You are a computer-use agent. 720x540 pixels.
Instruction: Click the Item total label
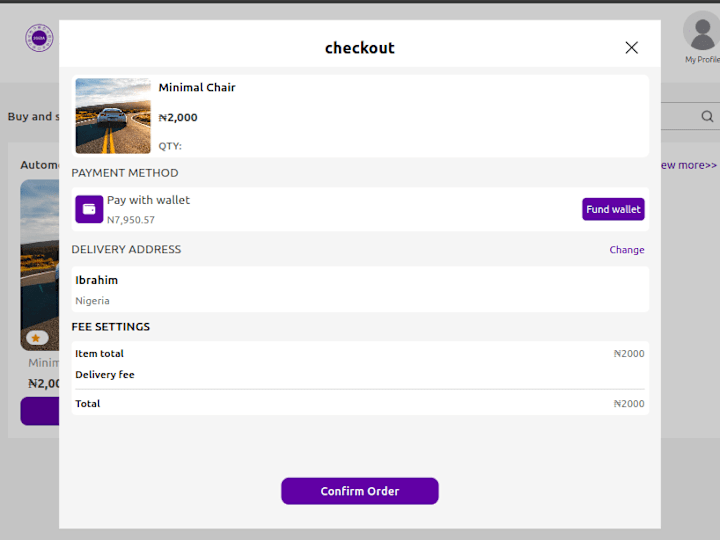pos(99,354)
